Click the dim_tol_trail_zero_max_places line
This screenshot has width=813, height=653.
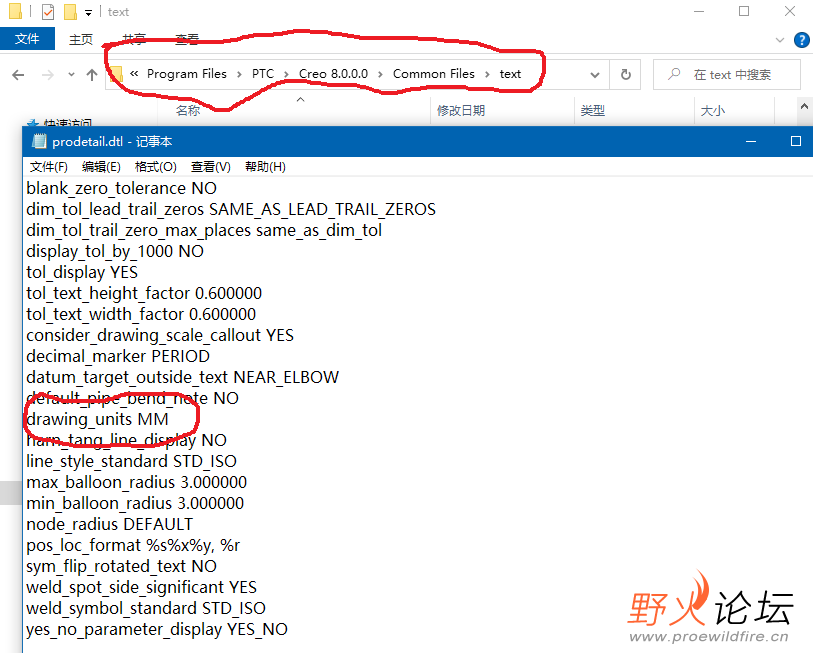click(204, 230)
